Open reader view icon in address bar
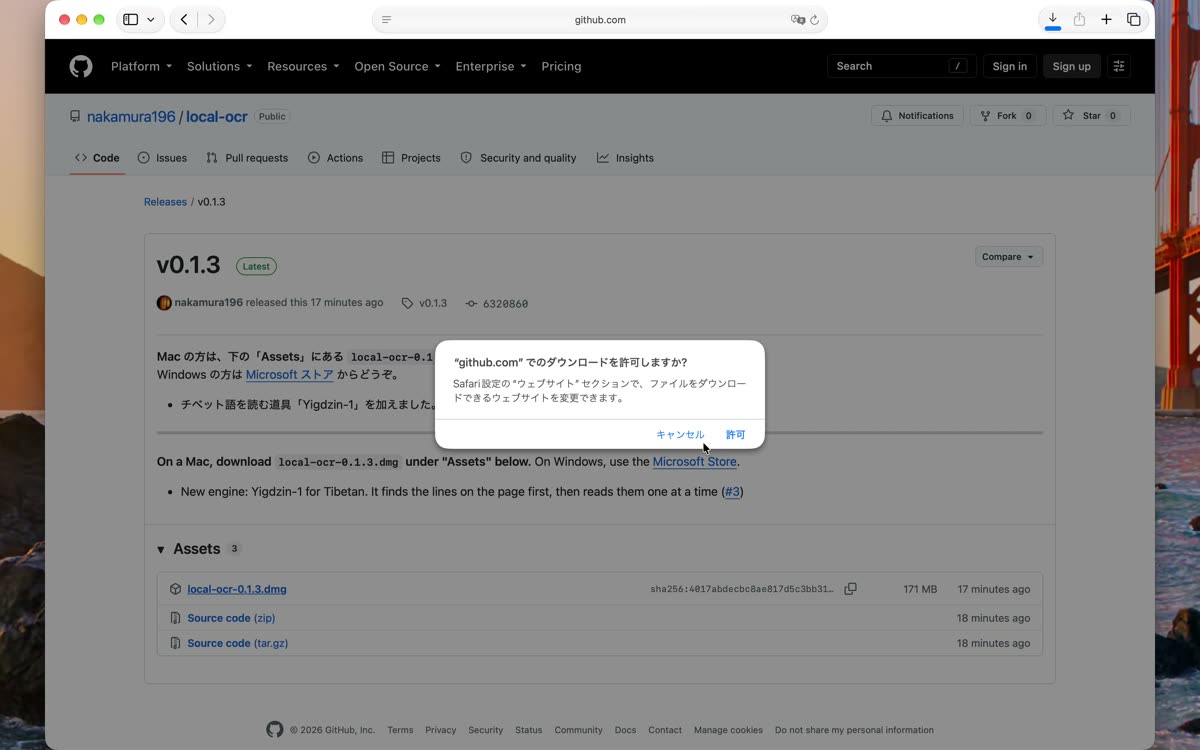Viewport: 1200px width, 750px height. pyautogui.click(x=387, y=20)
